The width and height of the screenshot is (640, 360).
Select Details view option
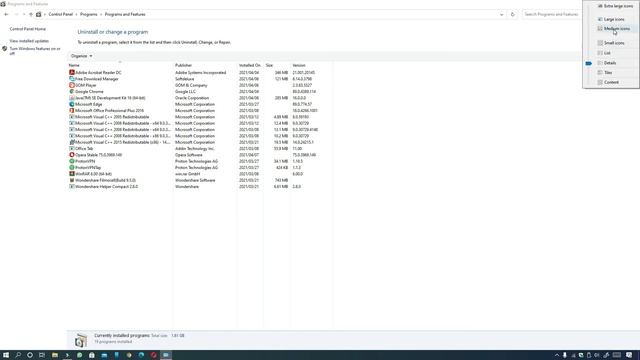(607, 63)
